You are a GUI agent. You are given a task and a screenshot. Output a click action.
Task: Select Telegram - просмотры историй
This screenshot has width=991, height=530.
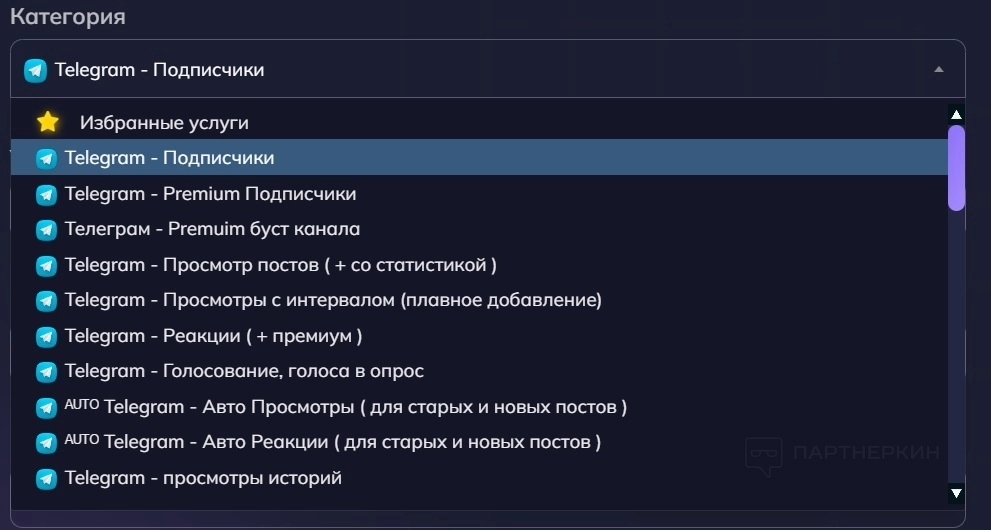203,479
